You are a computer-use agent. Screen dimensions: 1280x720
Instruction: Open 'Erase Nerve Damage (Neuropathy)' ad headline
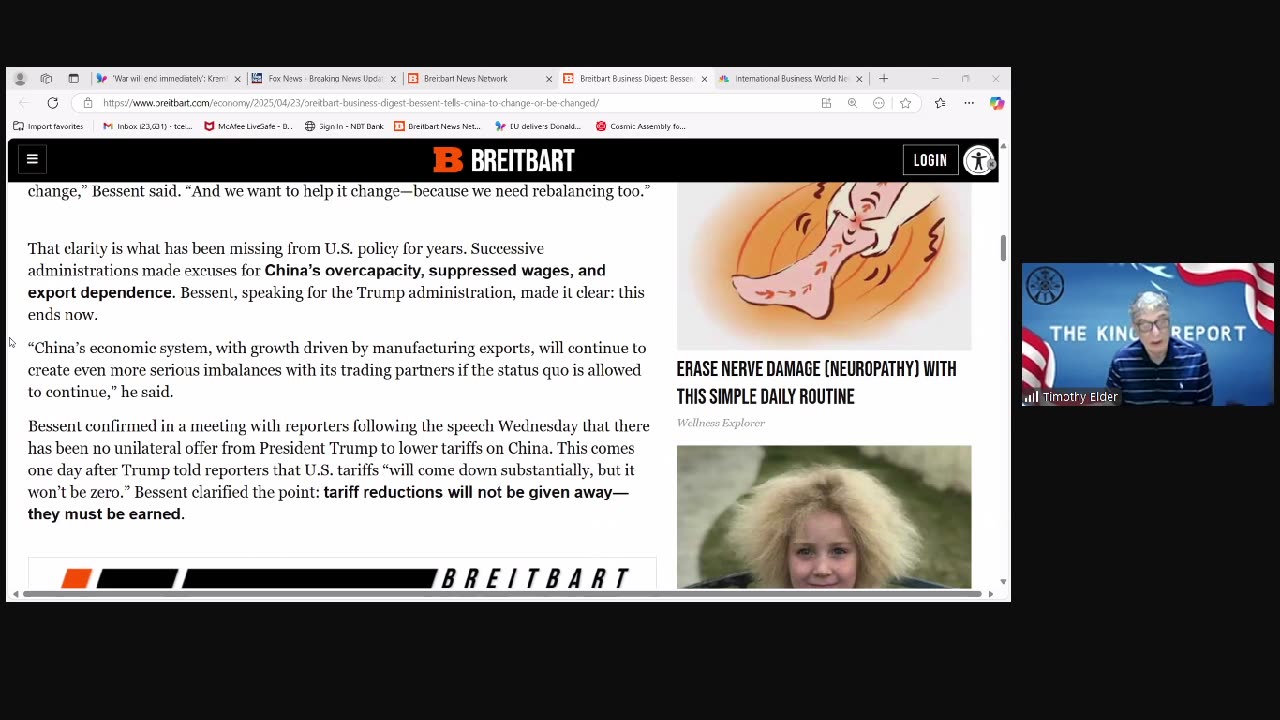click(x=816, y=383)
